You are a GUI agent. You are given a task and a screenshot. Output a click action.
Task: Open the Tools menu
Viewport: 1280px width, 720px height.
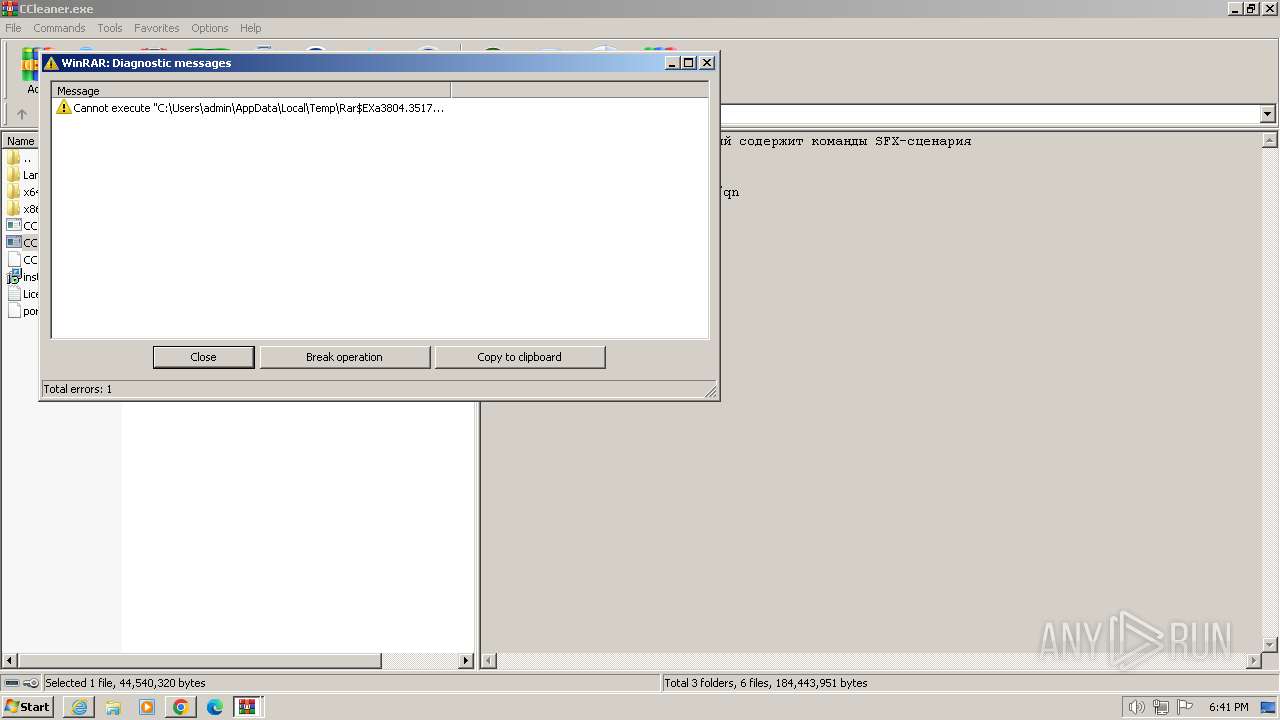(110, 28)
